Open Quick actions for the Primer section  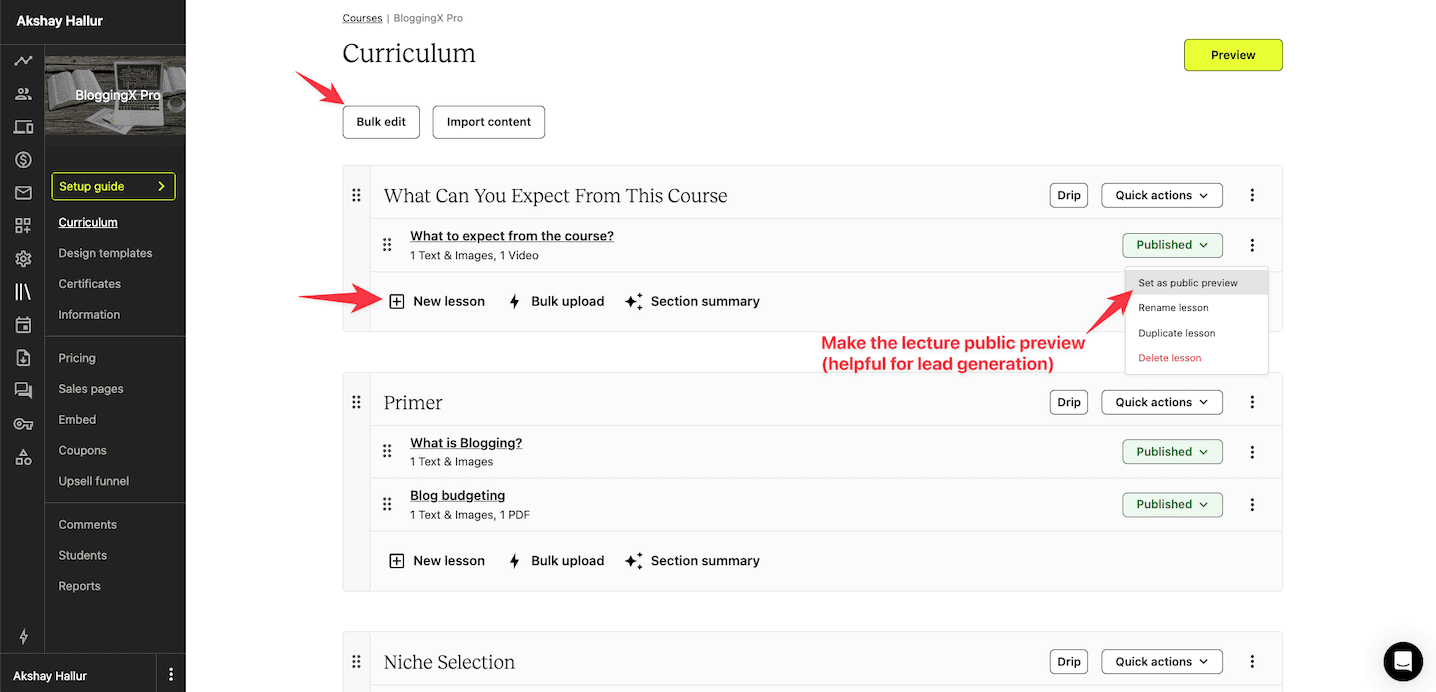[1161, 401]
